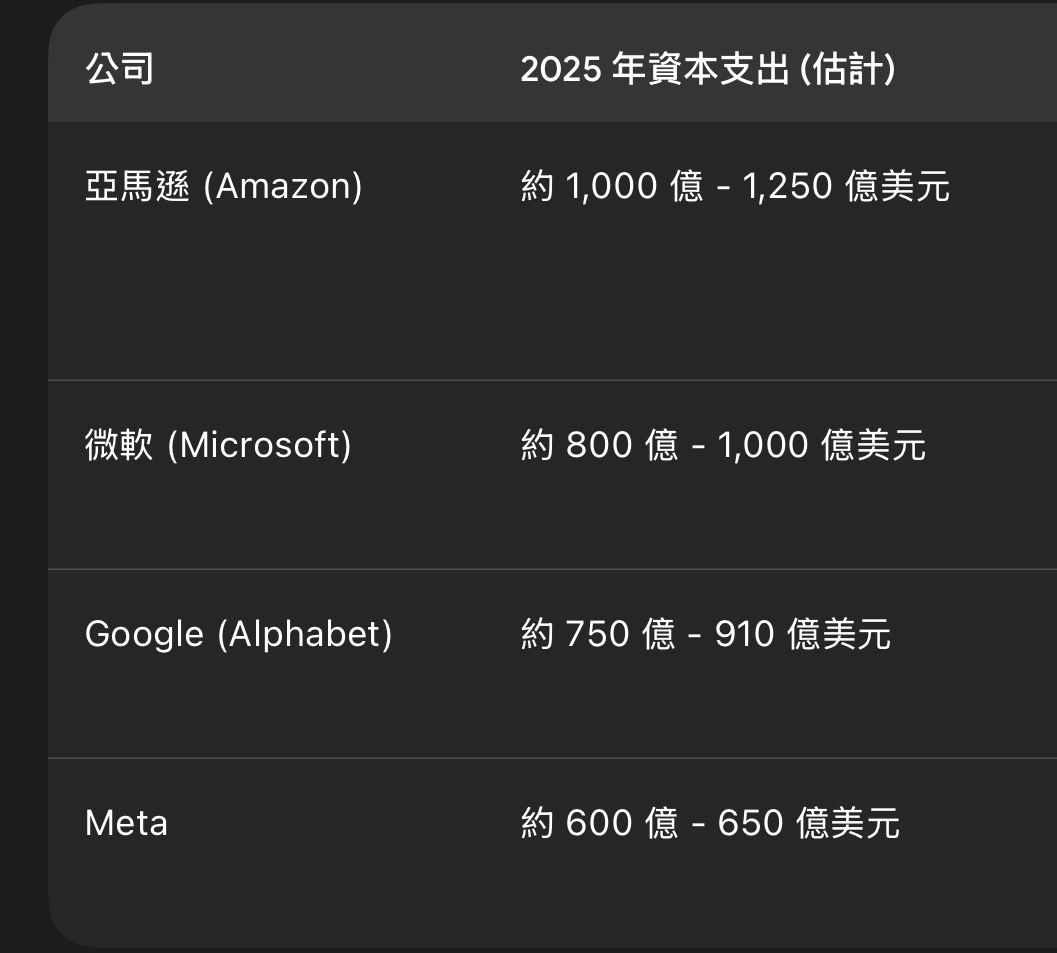This screenshot has width=1057, height=953.
Task: Click the 650 figure in Meta's row
Action: (x=749, y=823)
